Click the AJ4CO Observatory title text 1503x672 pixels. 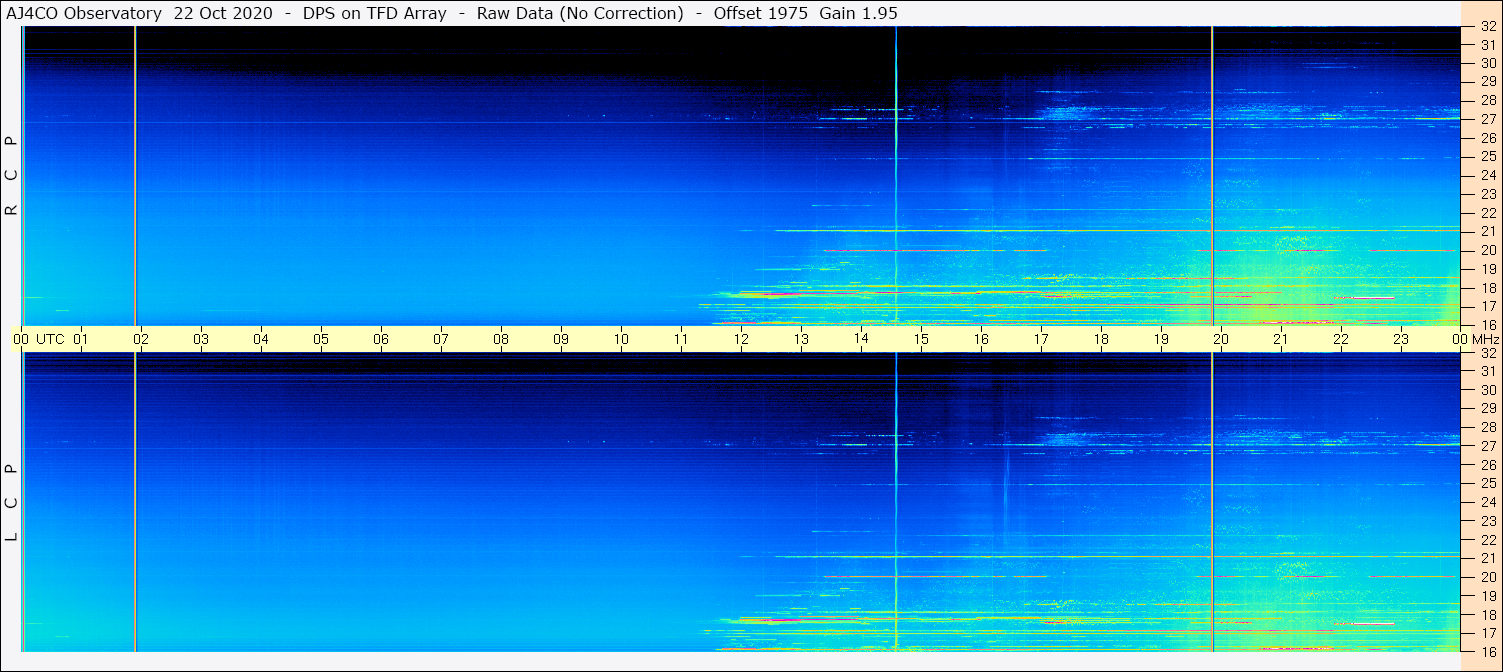84,13
